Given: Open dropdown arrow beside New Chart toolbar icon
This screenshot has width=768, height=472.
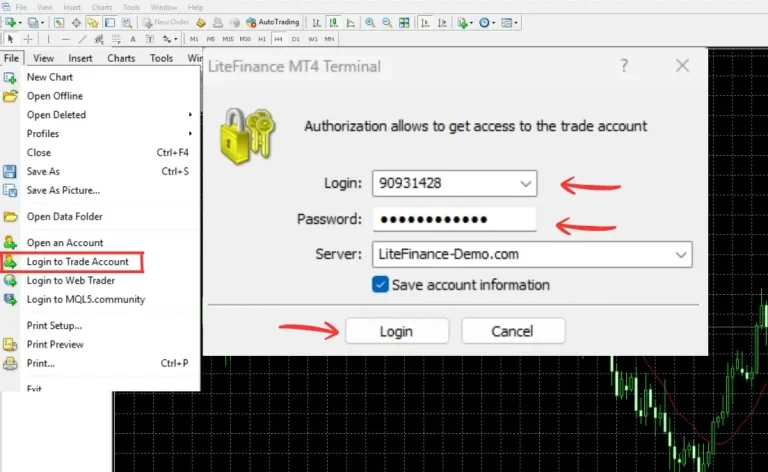Looking at the screenshot, I should [20, 23].
